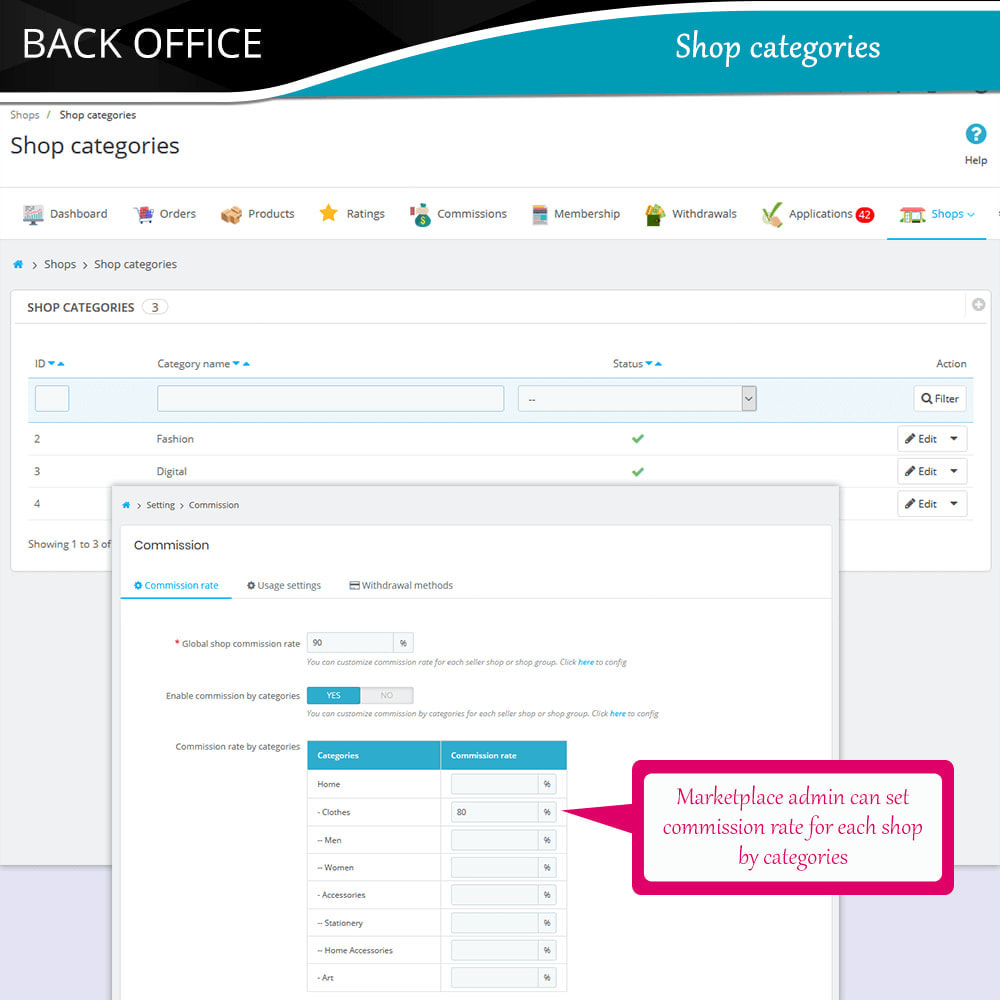The height and width of the screenshot is (1000, 1000).
Task: Click the Products box icon
Action: pos(232,214)
